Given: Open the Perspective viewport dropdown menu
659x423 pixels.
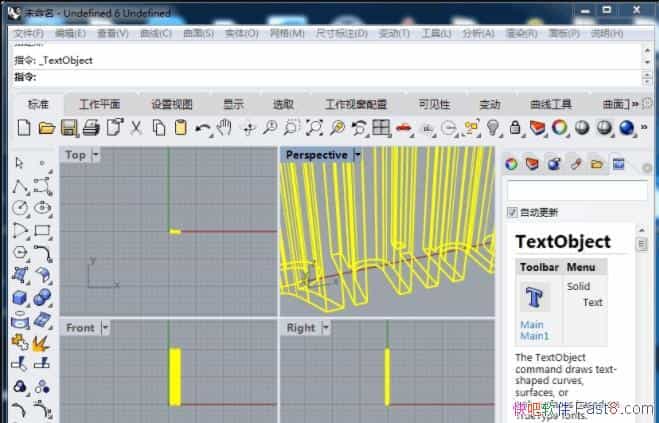Looking at the screenshot, I should tap(357, 155).
